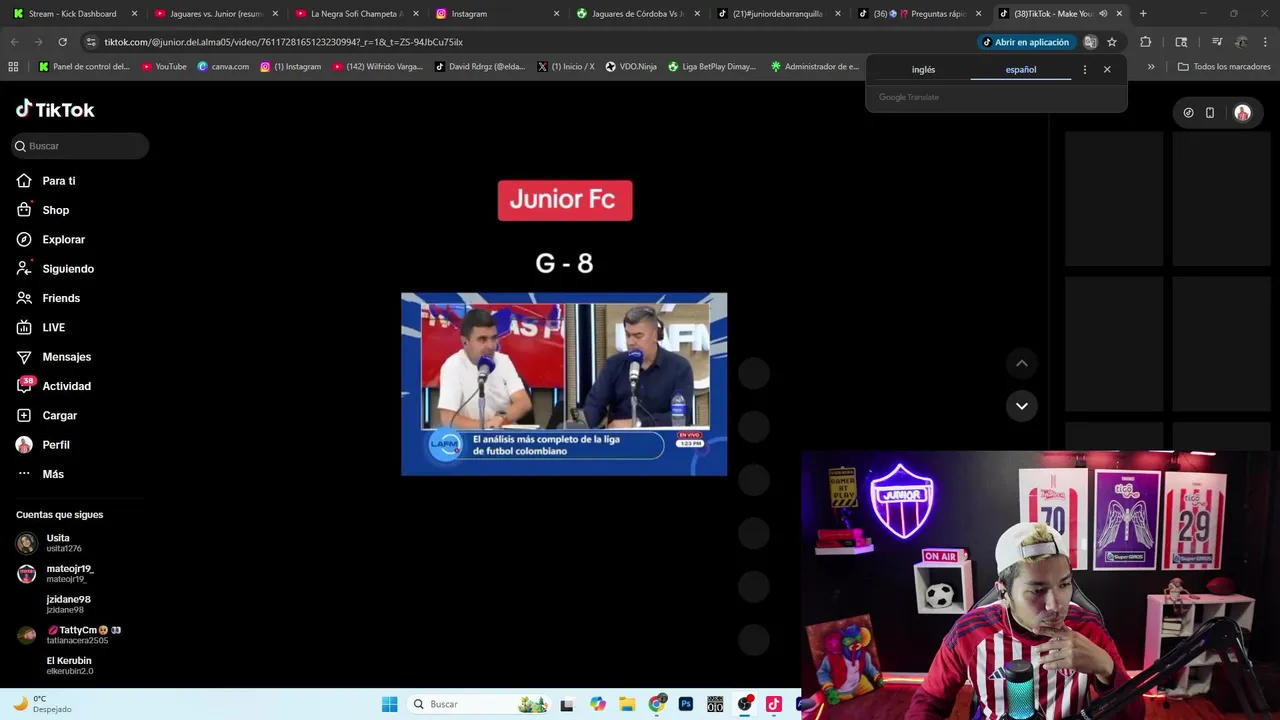This screenshot has height=720, width=1280.
Task: Reload the page
Action: point(62,42)
